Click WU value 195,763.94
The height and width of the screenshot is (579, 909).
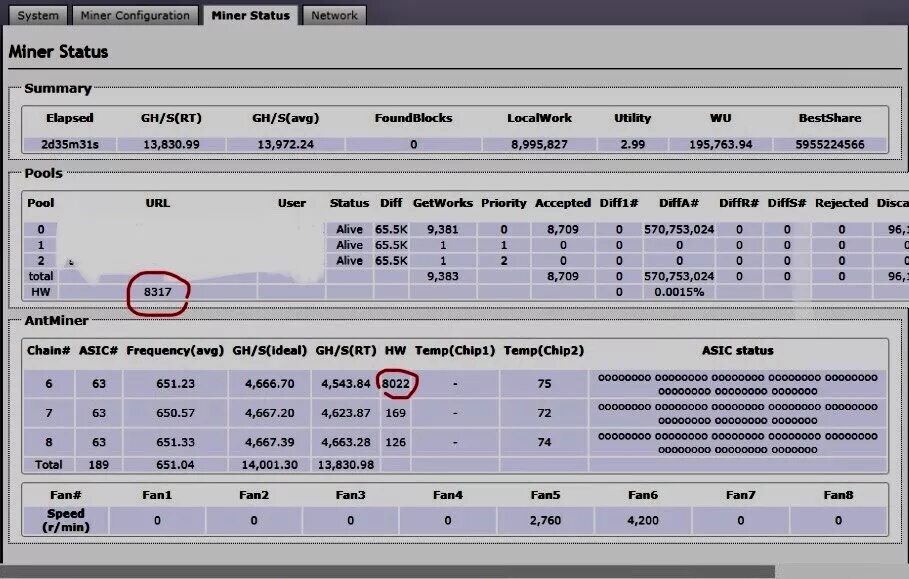coord(721,144)
